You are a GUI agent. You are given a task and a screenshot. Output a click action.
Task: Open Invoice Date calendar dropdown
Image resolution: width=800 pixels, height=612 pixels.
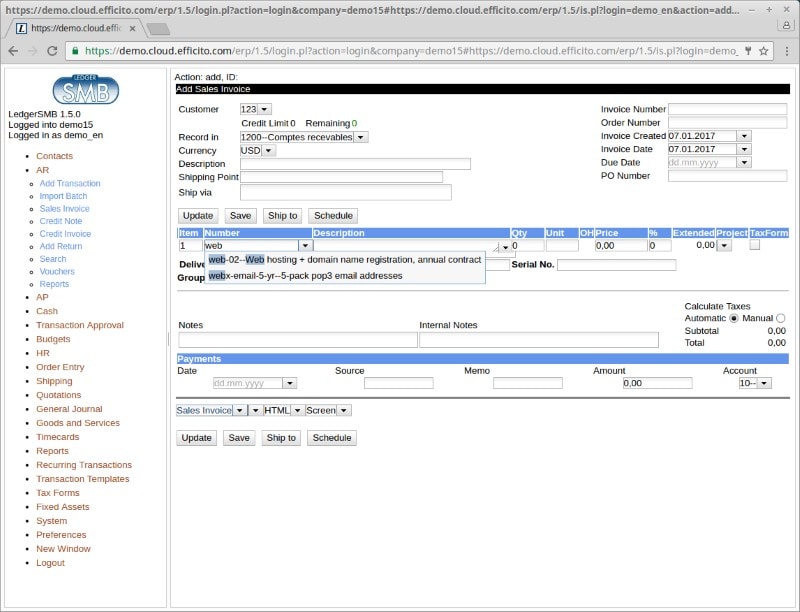click(x=743, y=149)
